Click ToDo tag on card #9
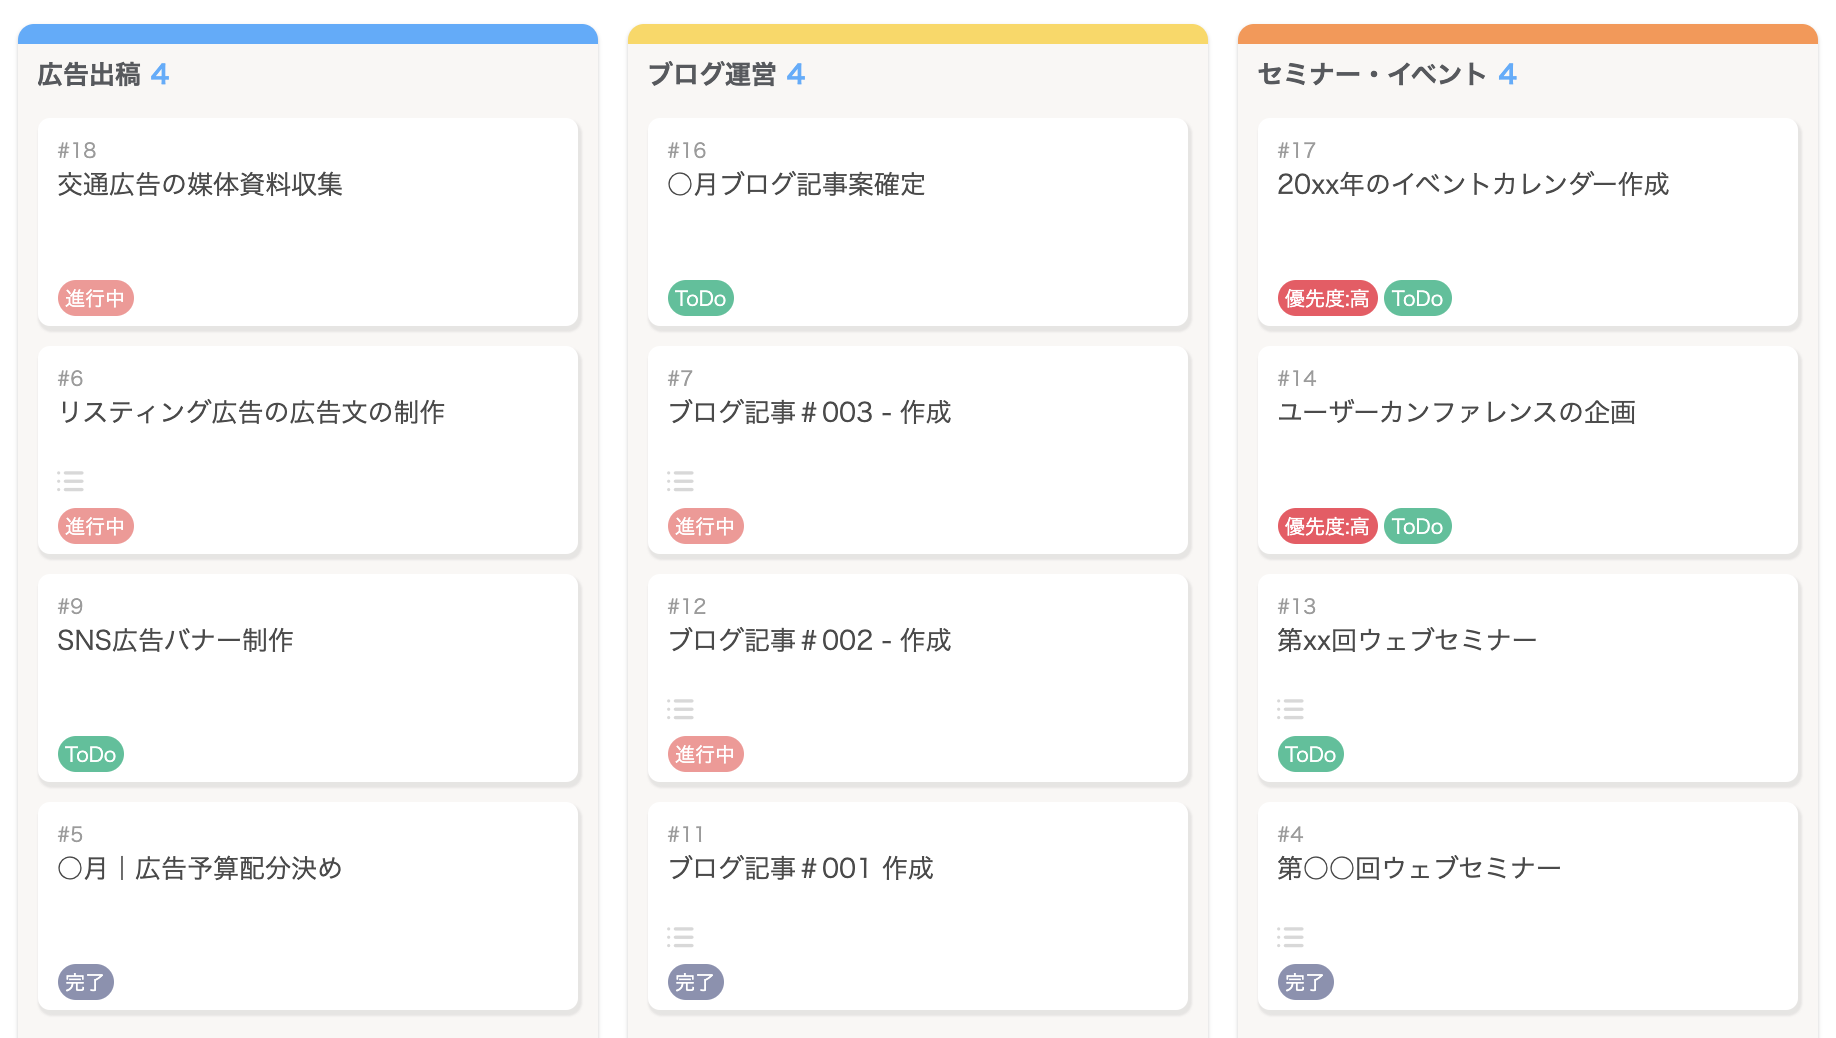The width and height of the screenshot is (1836, 1038). (91, 754)
